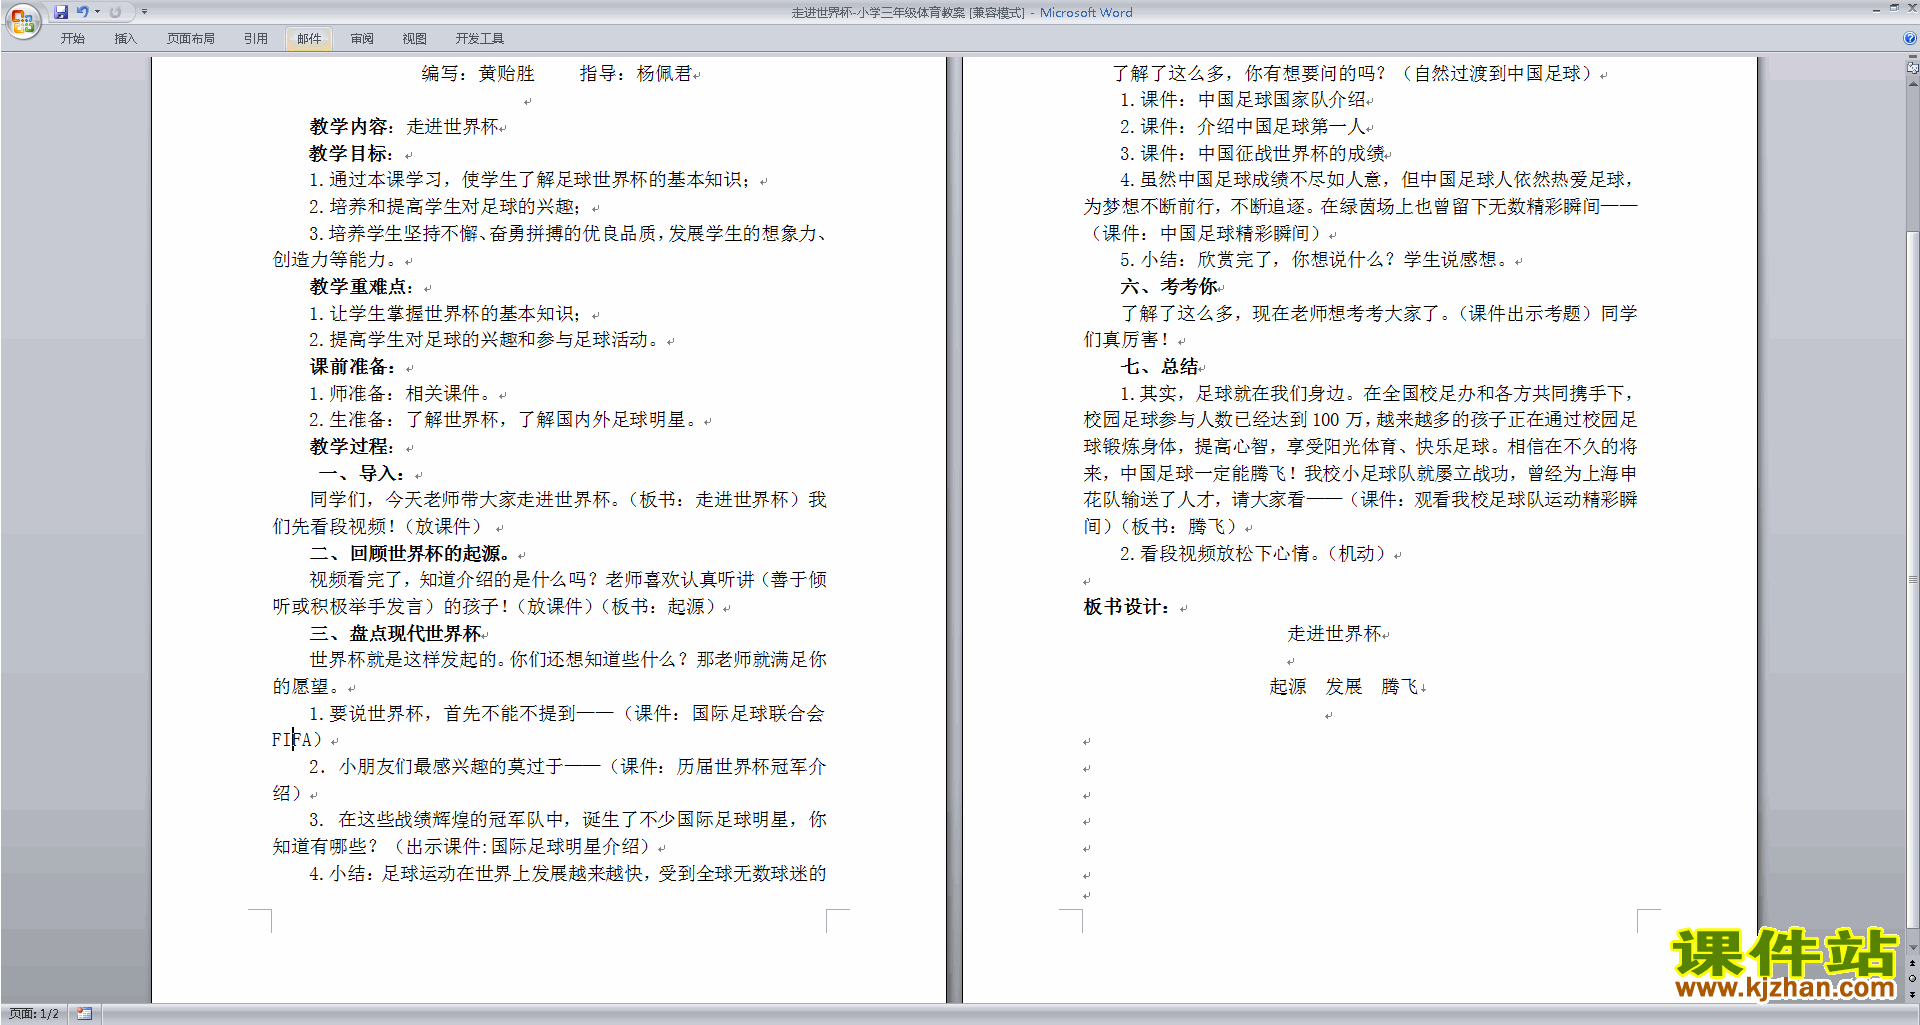
Task: Open the 视图 ribbon tab
Action: click(415, 39)
